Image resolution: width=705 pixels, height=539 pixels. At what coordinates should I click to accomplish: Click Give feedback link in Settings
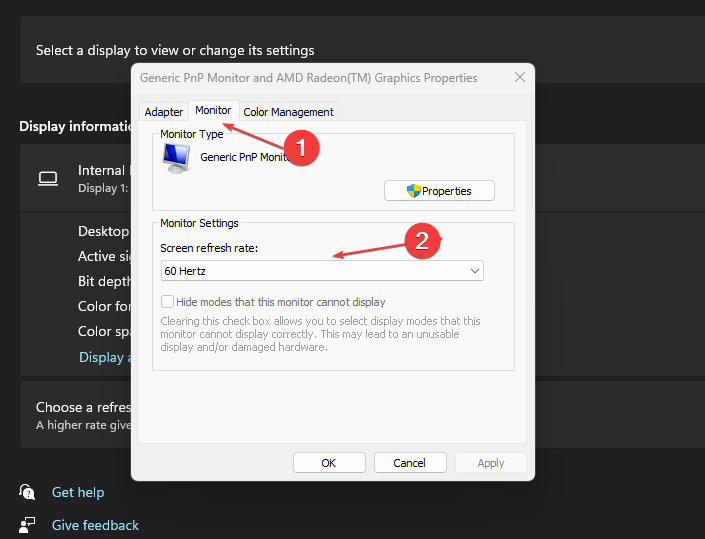pyautogui.click(x=95, y=525)
